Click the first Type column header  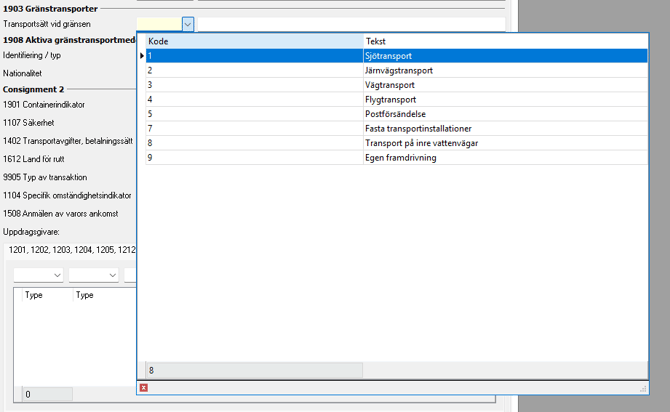[x=46, y=295]
